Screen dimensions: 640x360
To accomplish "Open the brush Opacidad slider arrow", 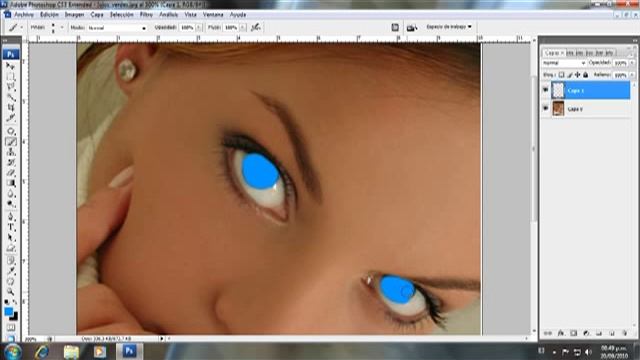I will 199,27.
